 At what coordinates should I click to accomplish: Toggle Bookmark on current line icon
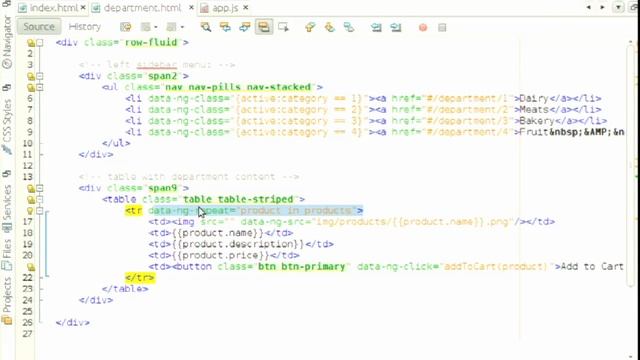click(x=349, y=27)
